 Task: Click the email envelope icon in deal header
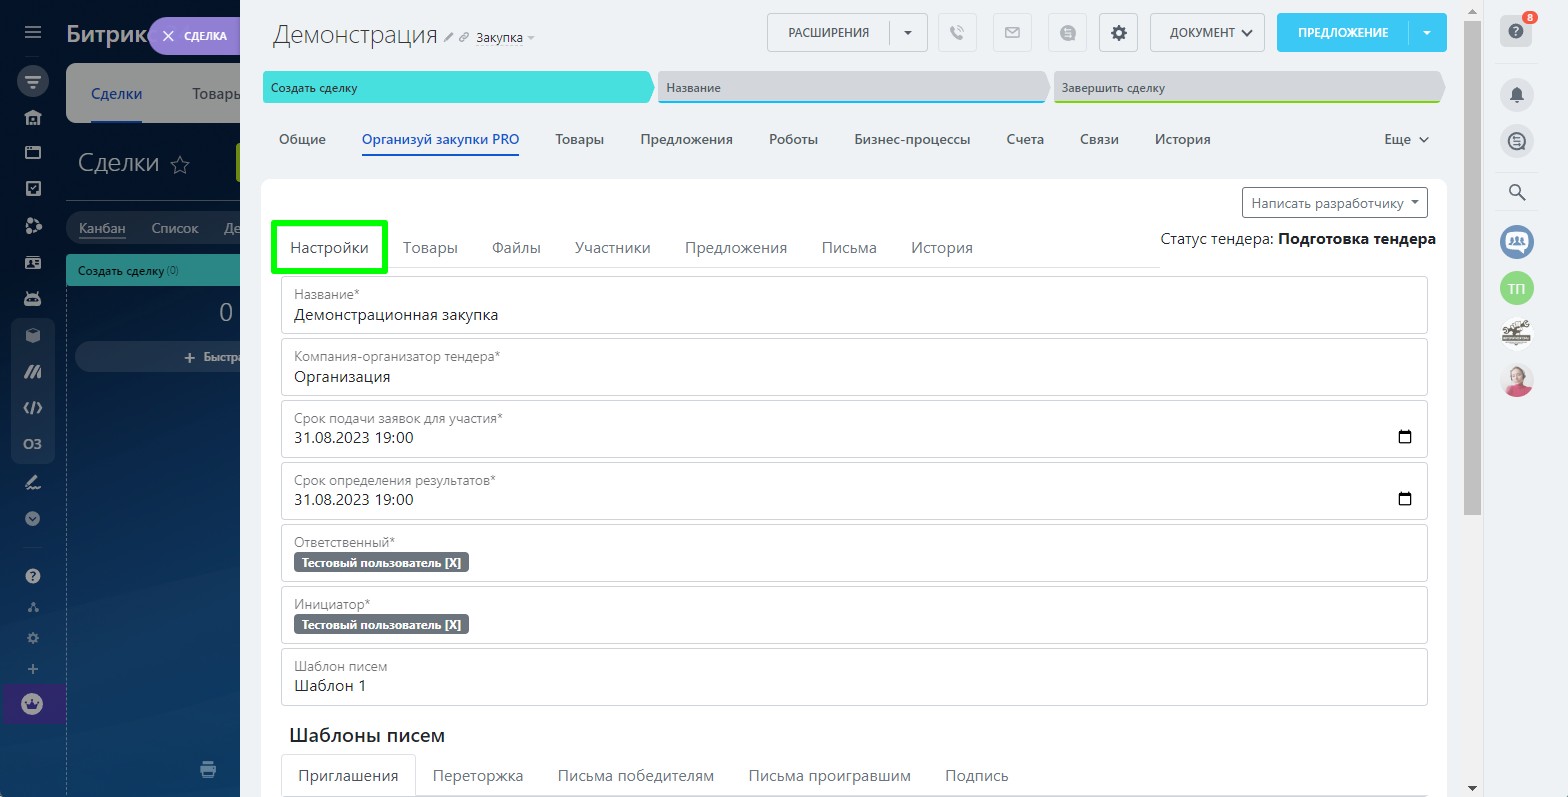pyautogui.click(x=1012, y=33)
